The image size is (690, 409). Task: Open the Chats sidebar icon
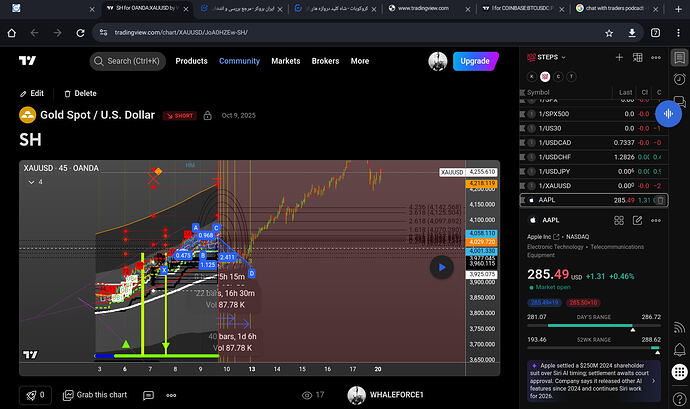tap(680, 101)
